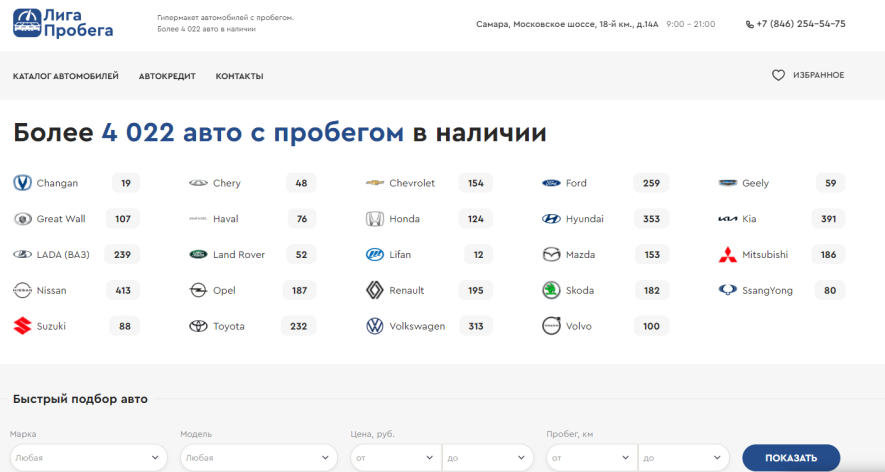Screen dimensions: 885x472
Task: Click the Haval brand logo
Action: pos(198,219)
